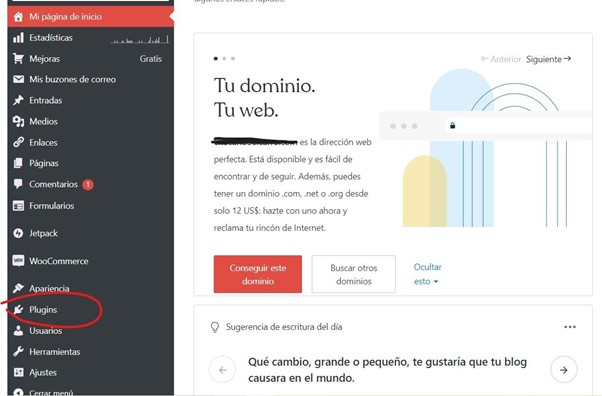The image size is (602, 396).
Task: Open the Formularios menu item
Action: [91, 205]
